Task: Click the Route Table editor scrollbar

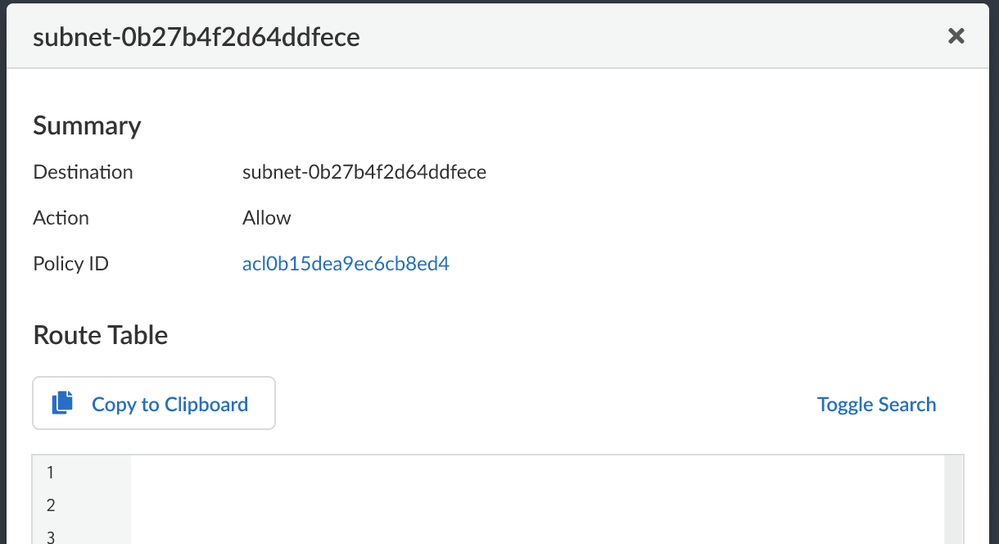Action: point(956,500)
